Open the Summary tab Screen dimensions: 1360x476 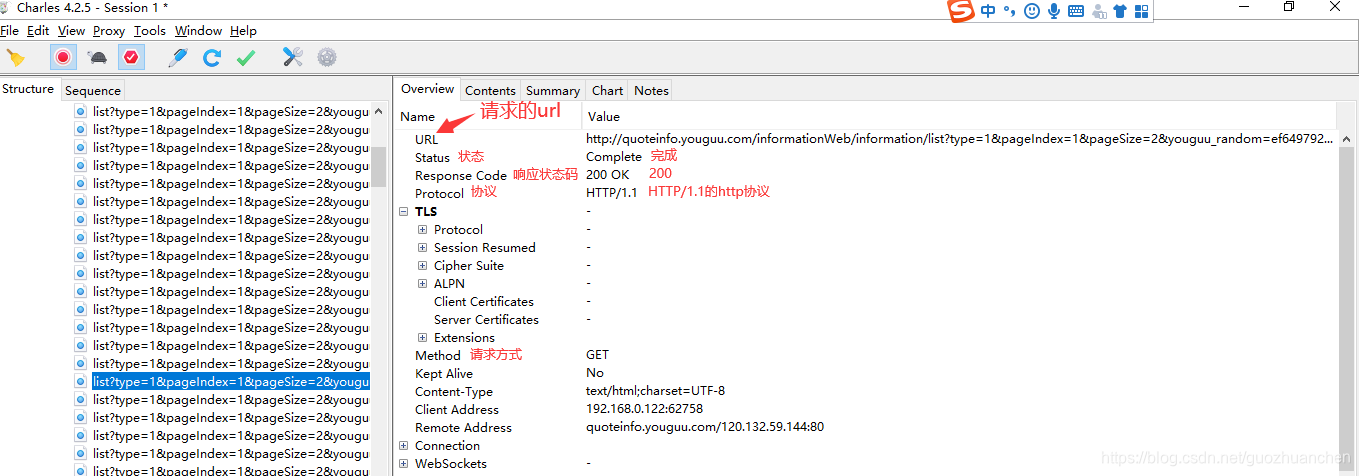click(x=553, y=90)
